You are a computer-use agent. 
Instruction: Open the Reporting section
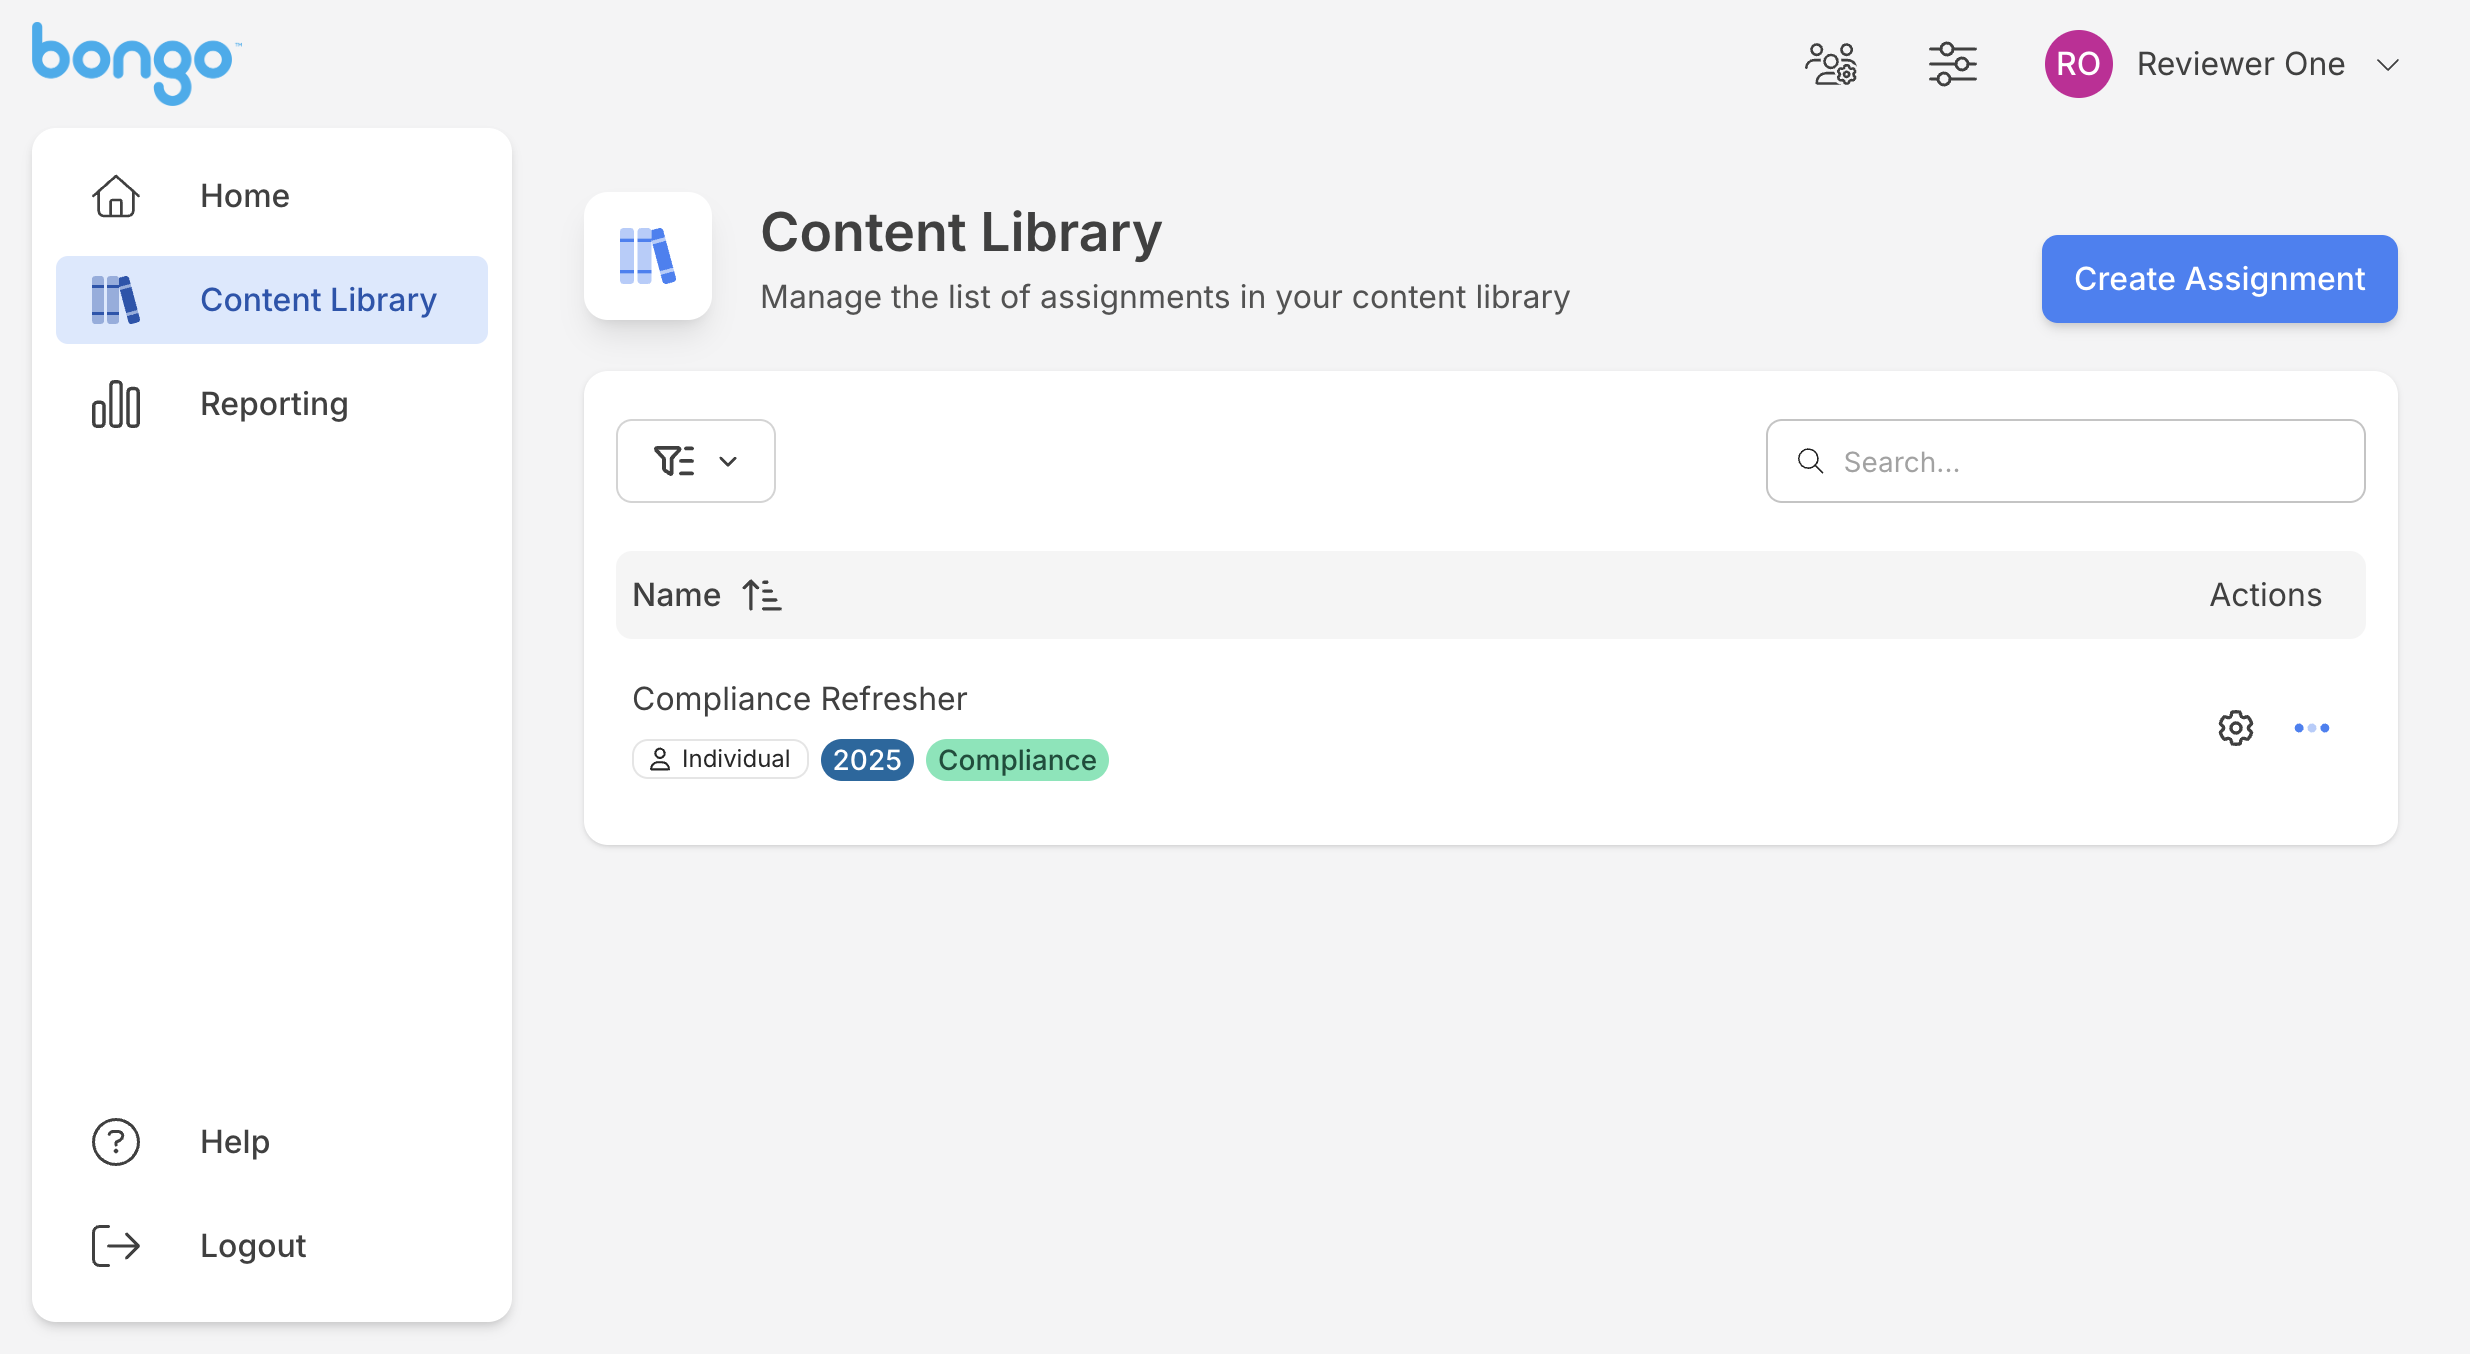[273, 404]
